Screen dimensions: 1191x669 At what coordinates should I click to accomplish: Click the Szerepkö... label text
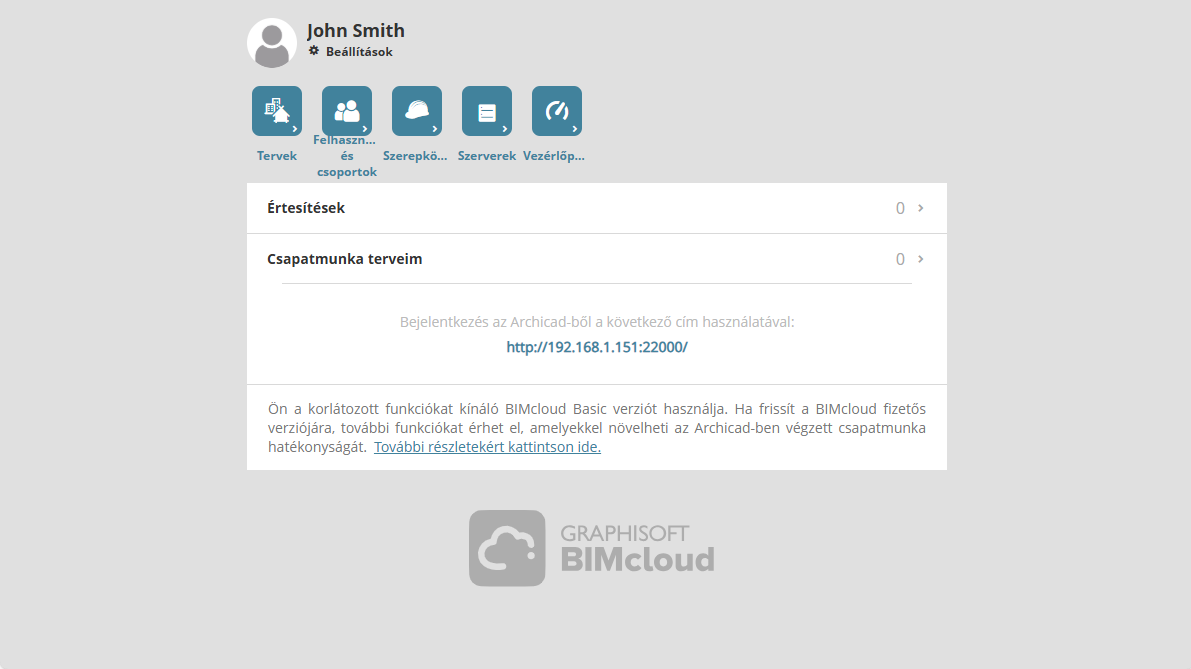[x=415, y=156]
